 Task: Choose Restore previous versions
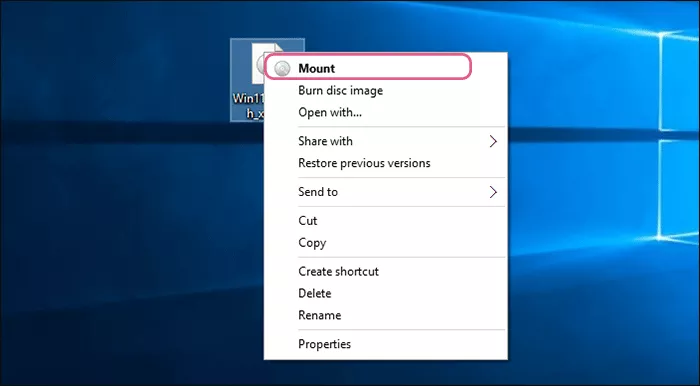point(386,163)
